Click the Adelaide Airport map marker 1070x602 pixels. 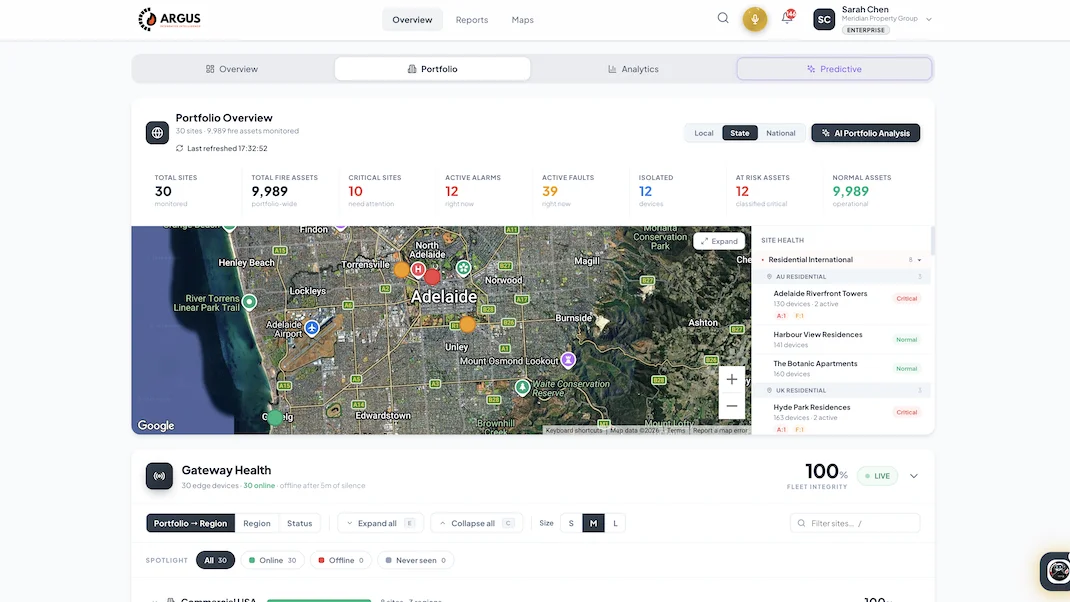tap(312, 328)
